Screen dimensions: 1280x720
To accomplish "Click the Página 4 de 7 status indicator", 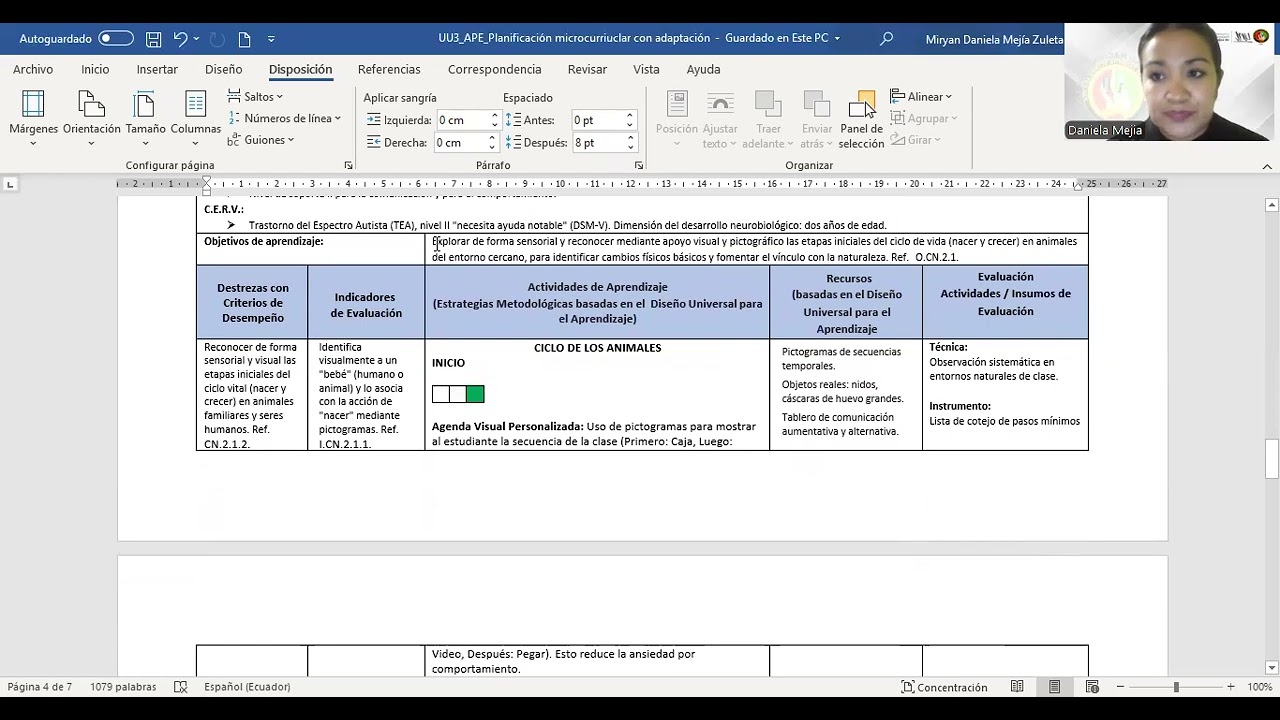I will pos(40,687).
